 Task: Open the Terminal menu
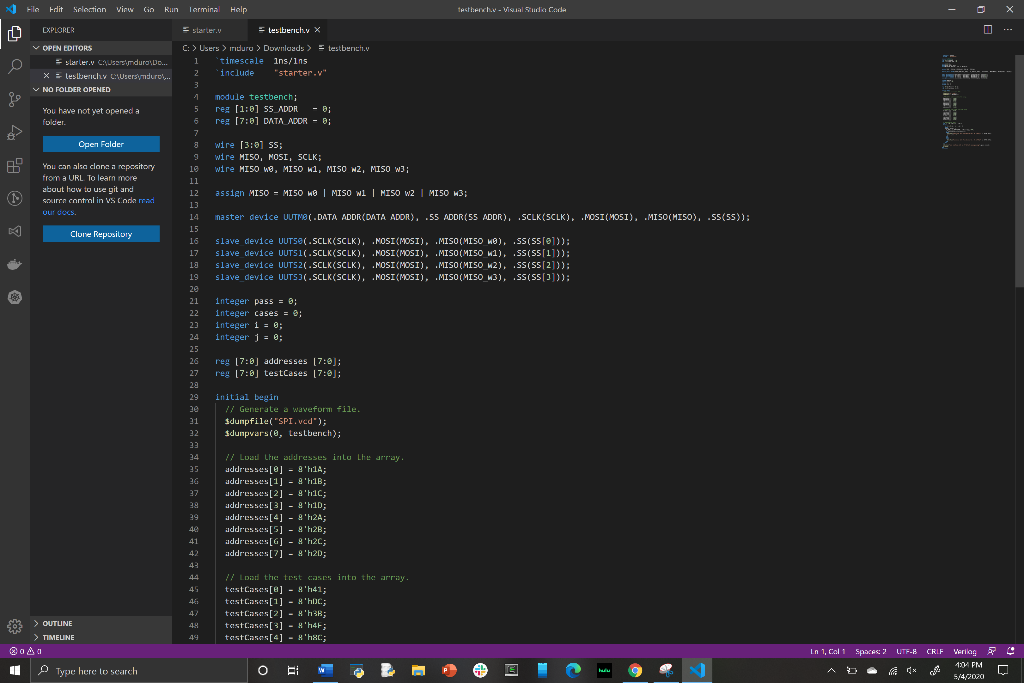[206, 9]
